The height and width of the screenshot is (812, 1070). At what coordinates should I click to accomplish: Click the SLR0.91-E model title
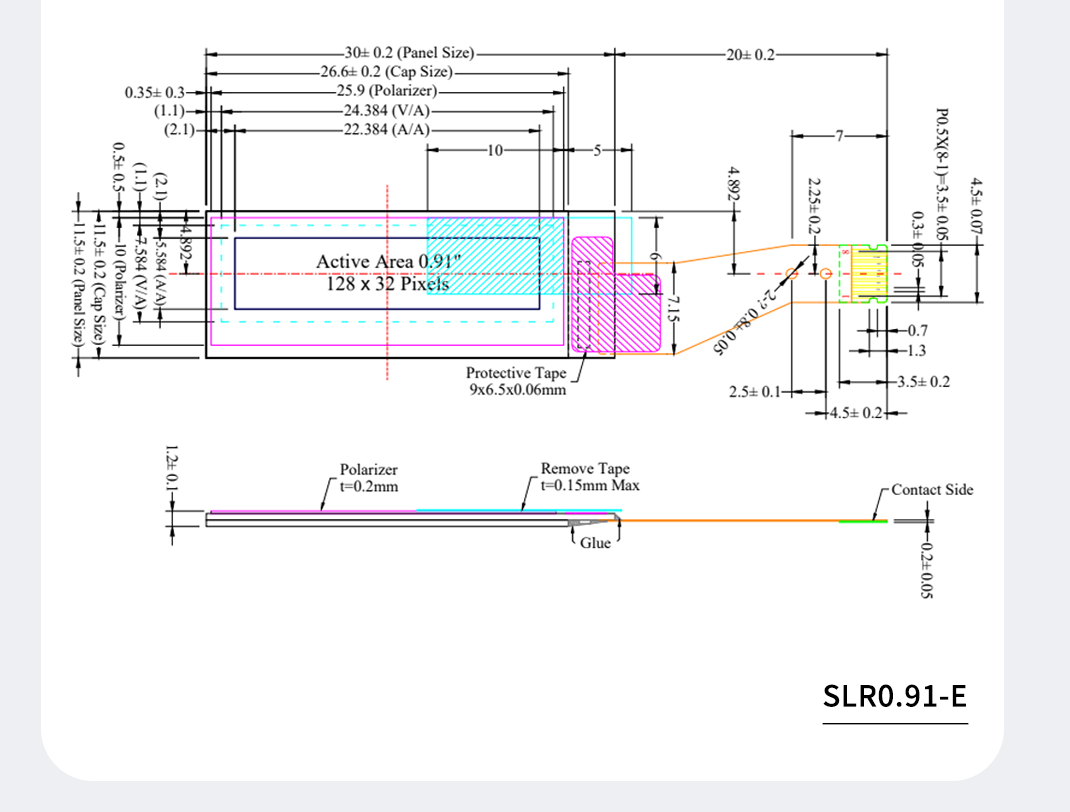coord(895,696)
